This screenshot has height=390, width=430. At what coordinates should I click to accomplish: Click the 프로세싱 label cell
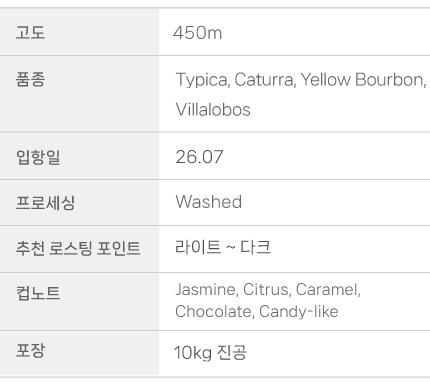pos(79,203)
